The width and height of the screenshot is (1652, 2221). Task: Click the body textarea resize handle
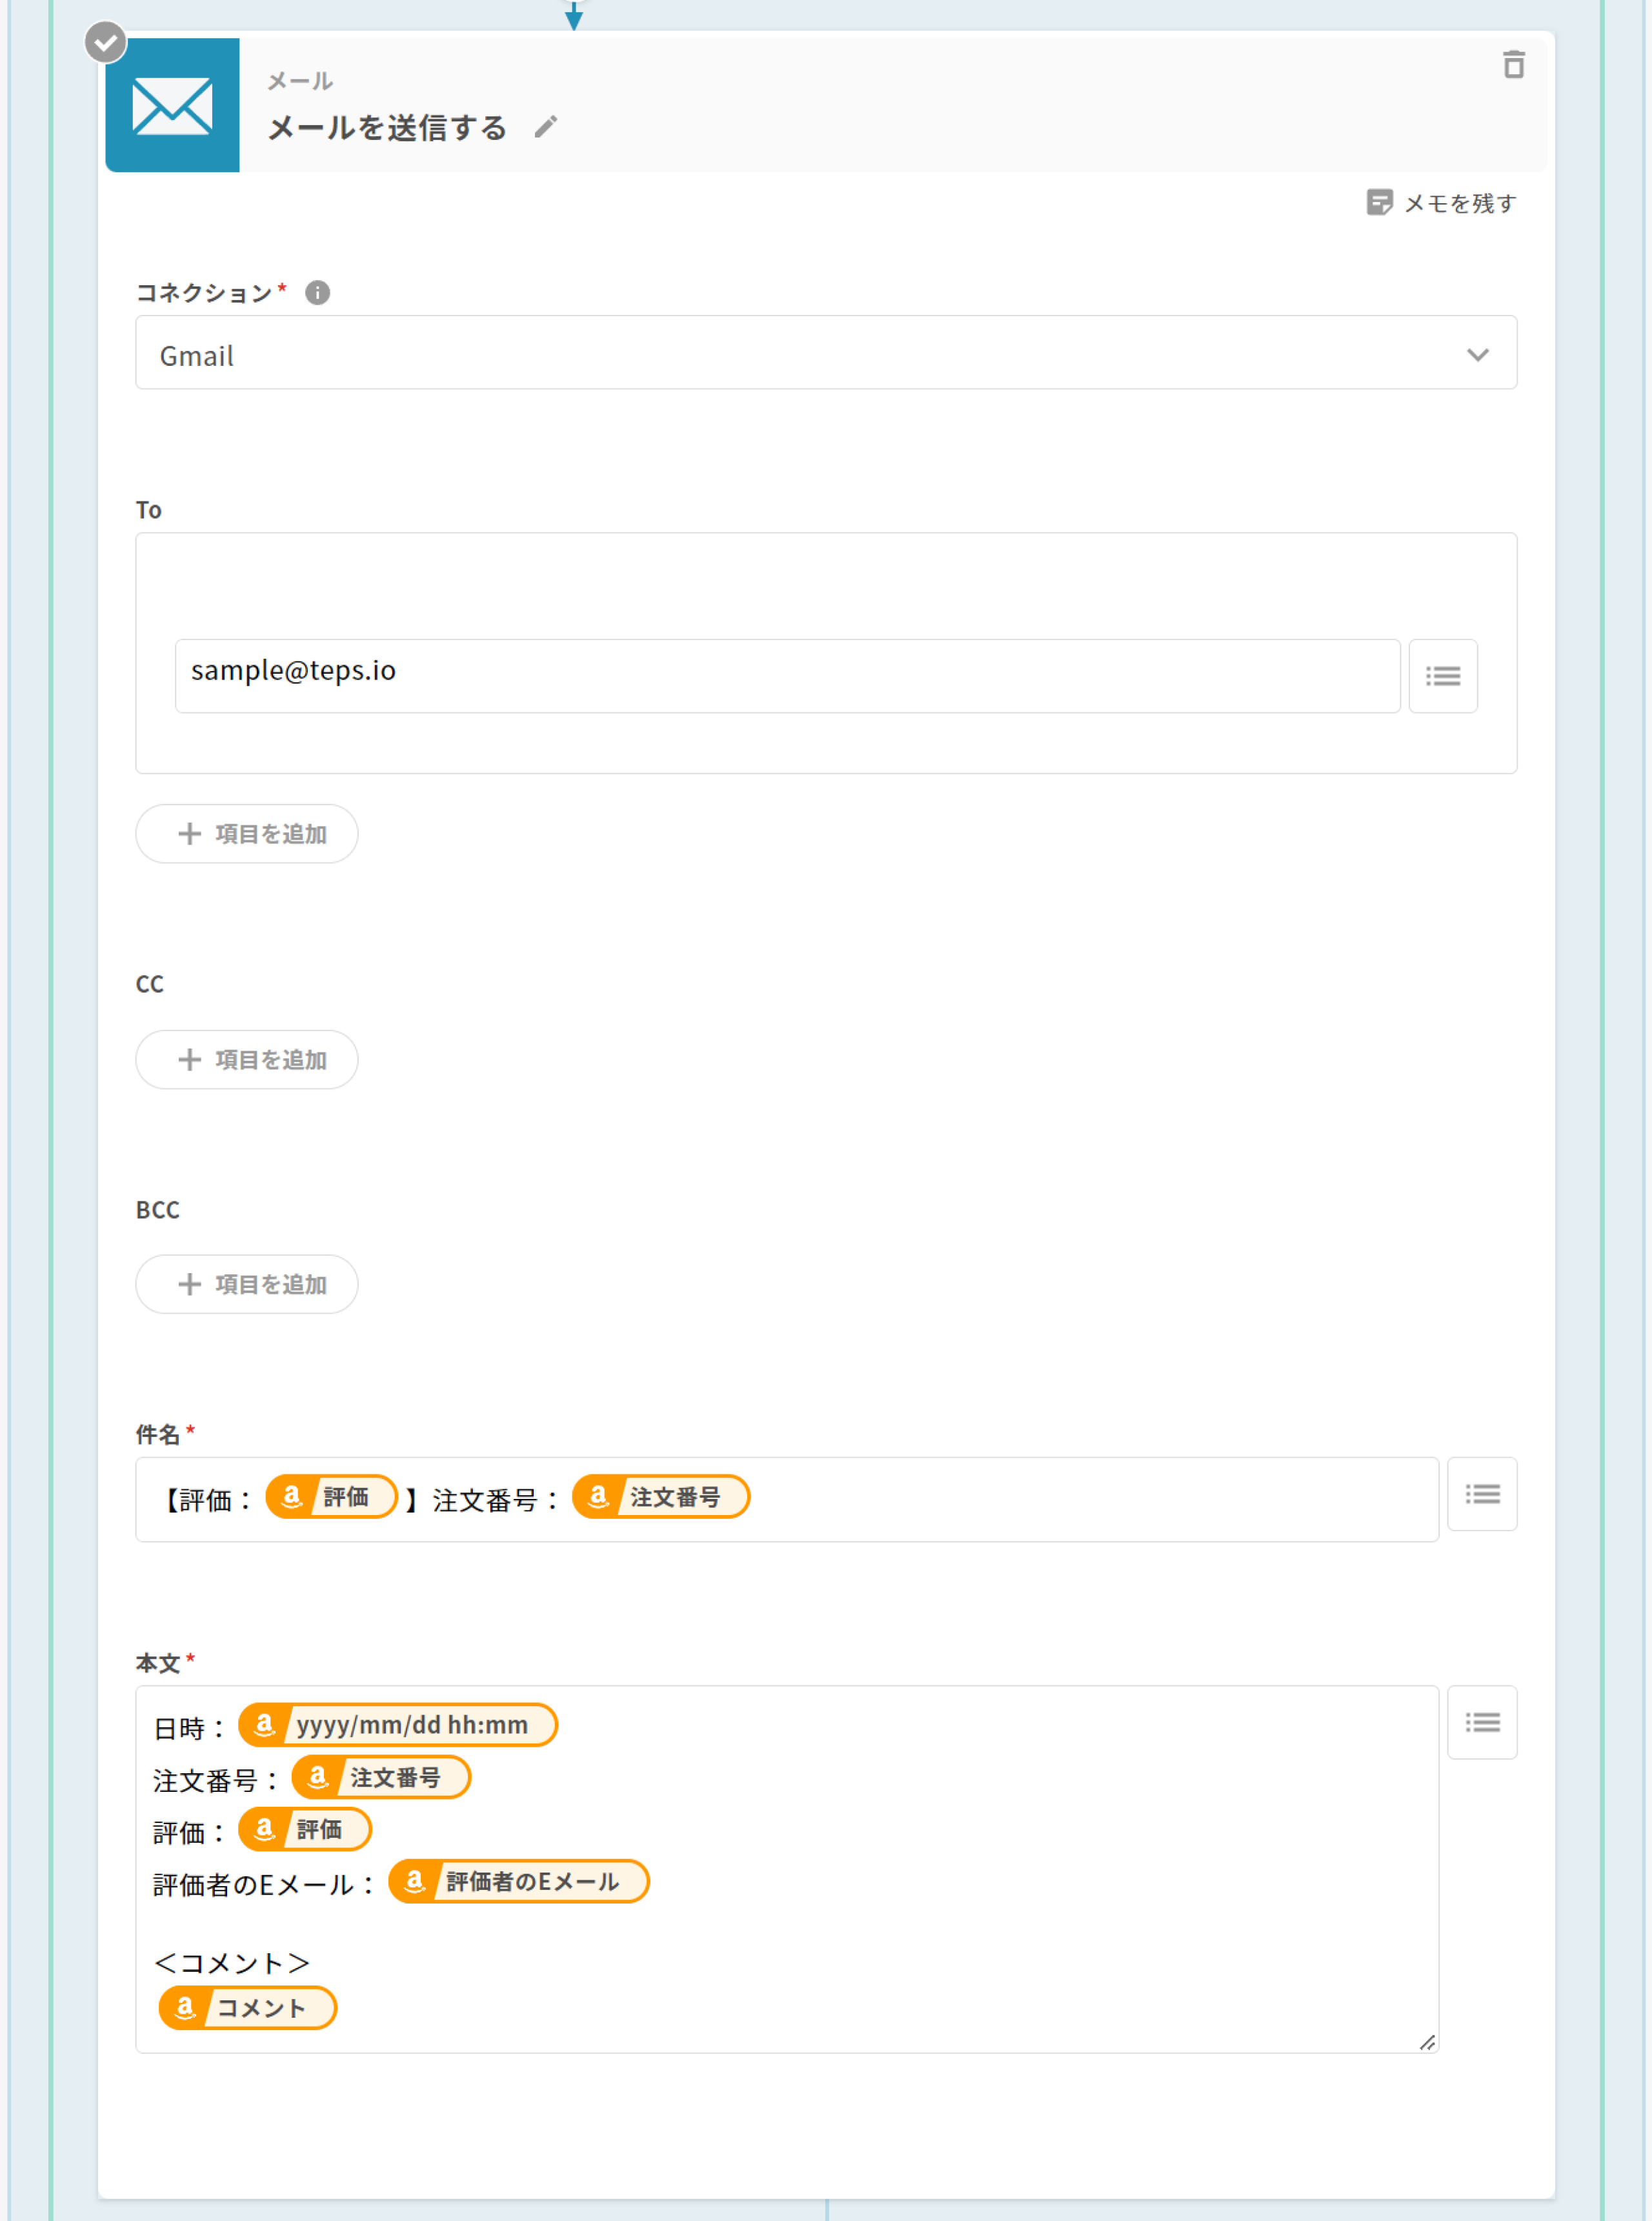coord(1427,2042)
